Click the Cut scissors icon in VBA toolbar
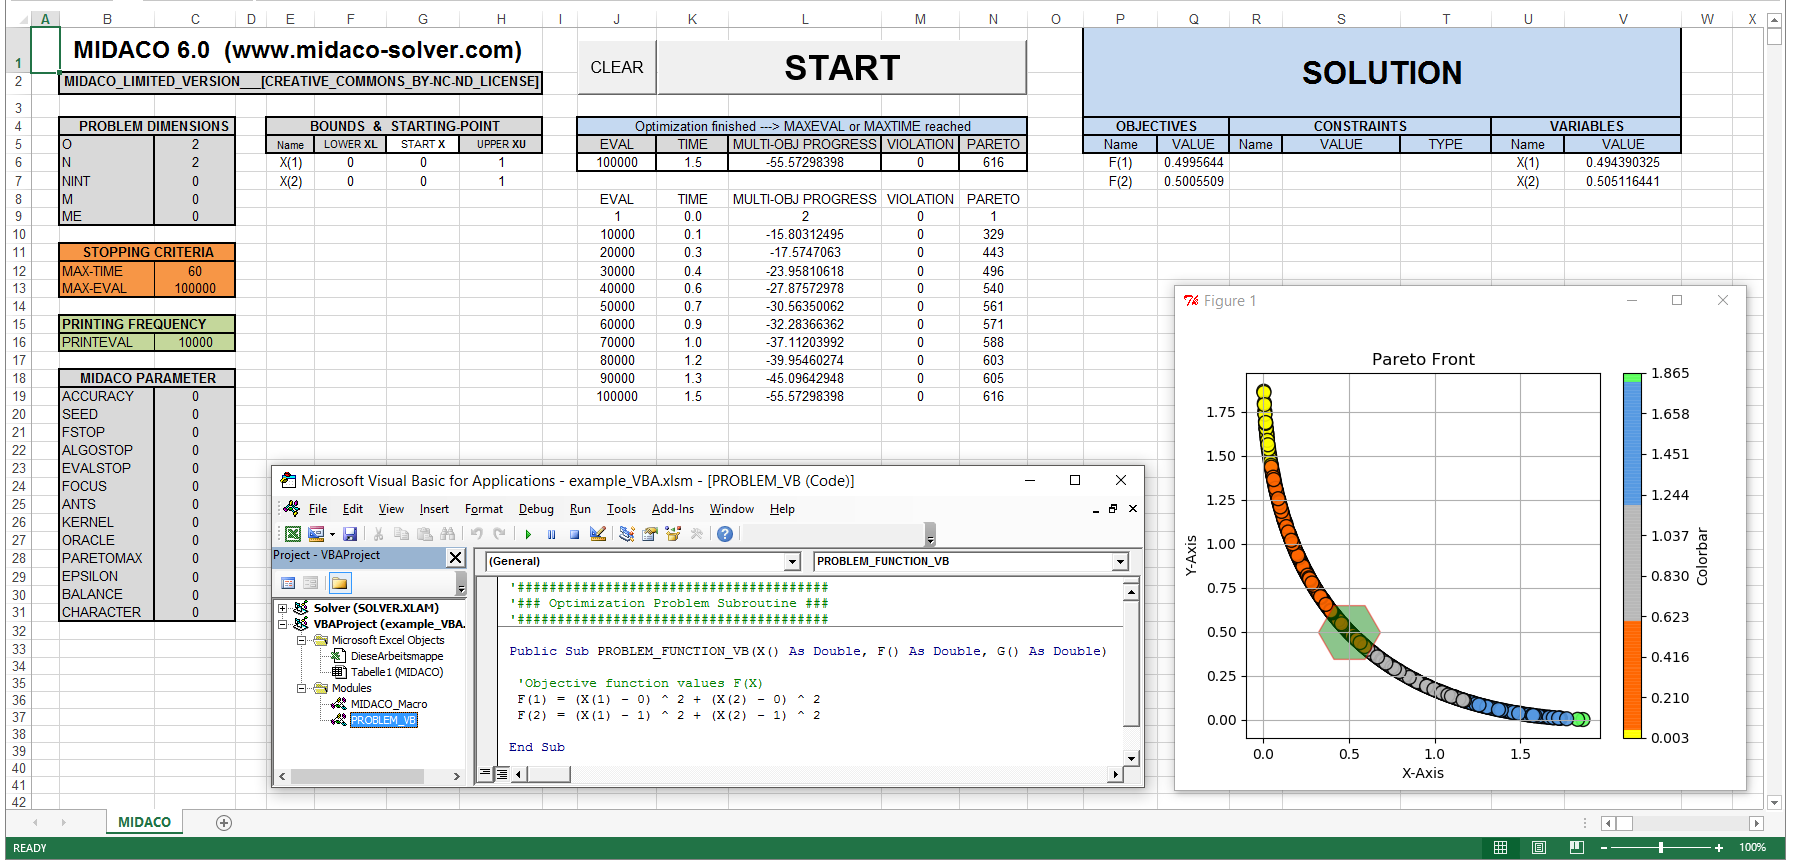 tap(379, 534)
